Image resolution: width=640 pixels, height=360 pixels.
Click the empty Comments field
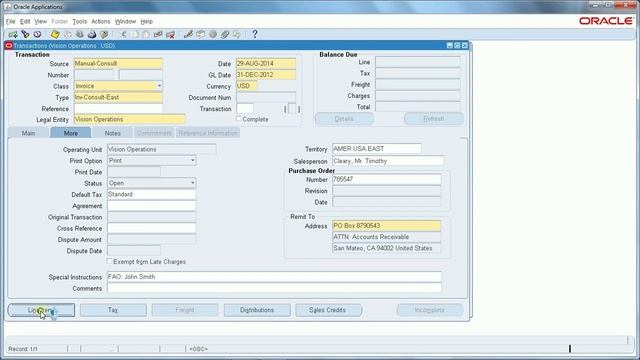point(274,288)
